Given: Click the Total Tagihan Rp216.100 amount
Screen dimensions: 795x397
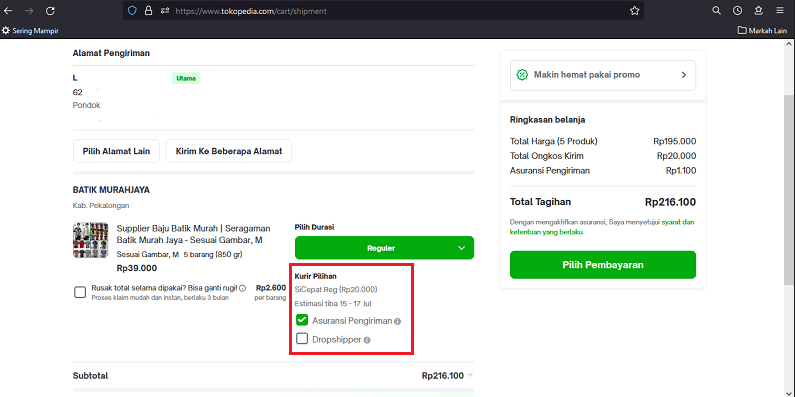Looking at the screenshot, I should click(x=670, y=202).
